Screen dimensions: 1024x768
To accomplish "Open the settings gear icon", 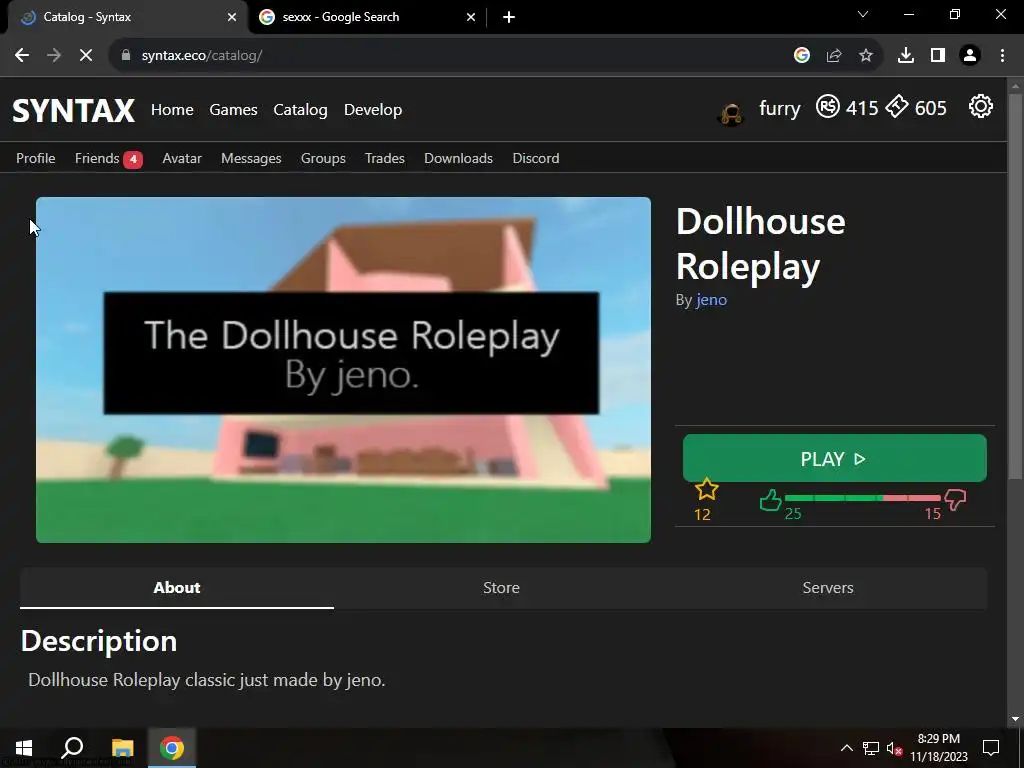I will click(980, 106).
